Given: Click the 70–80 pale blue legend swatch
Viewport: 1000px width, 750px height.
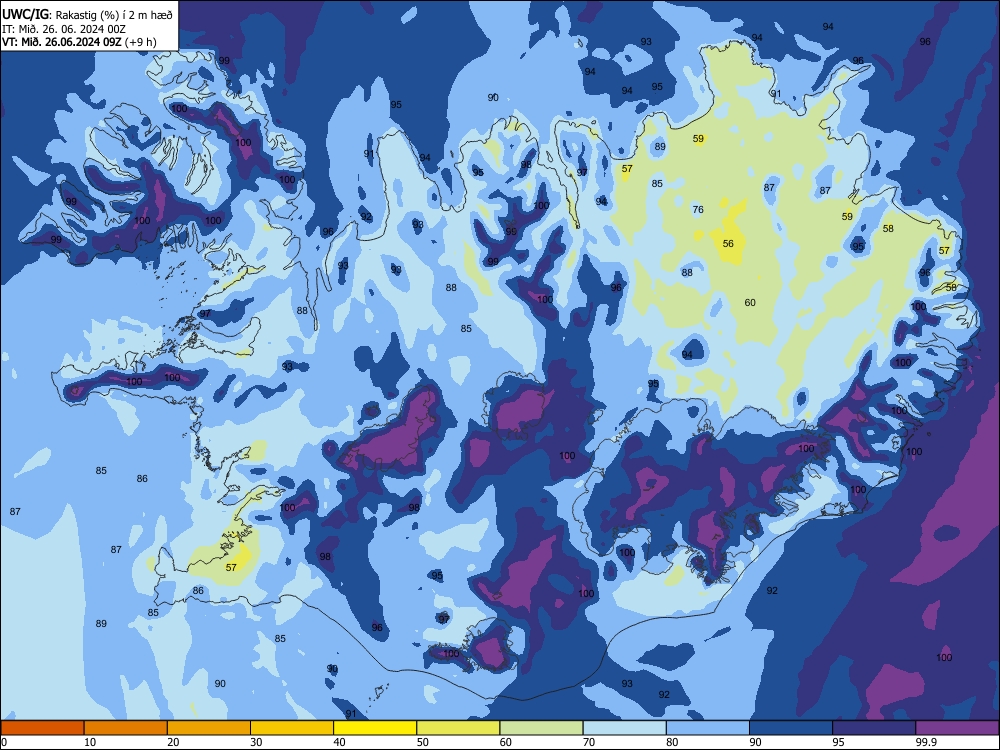Looking at the screenshot, I should pyautogui.click(x=624, y=728).
